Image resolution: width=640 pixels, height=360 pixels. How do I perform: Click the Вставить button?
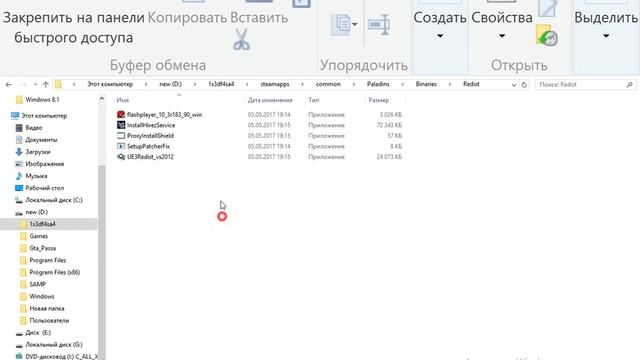[259, 18]
